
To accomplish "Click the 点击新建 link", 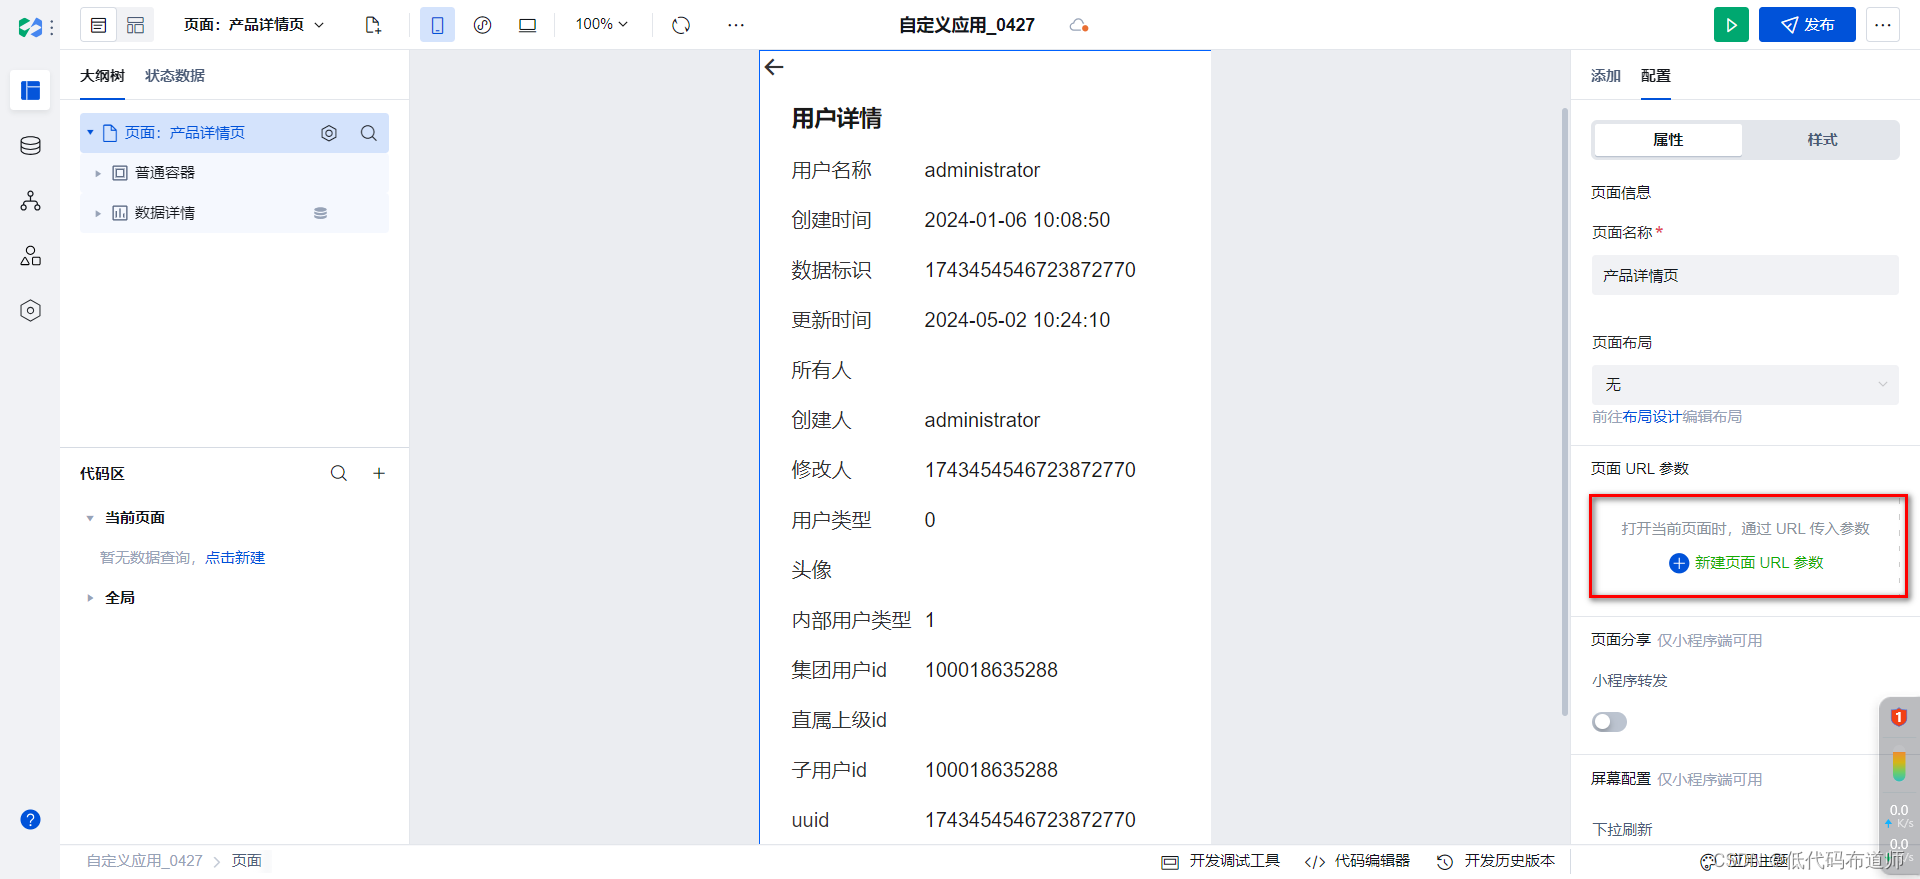I will (x=235, y=558).
